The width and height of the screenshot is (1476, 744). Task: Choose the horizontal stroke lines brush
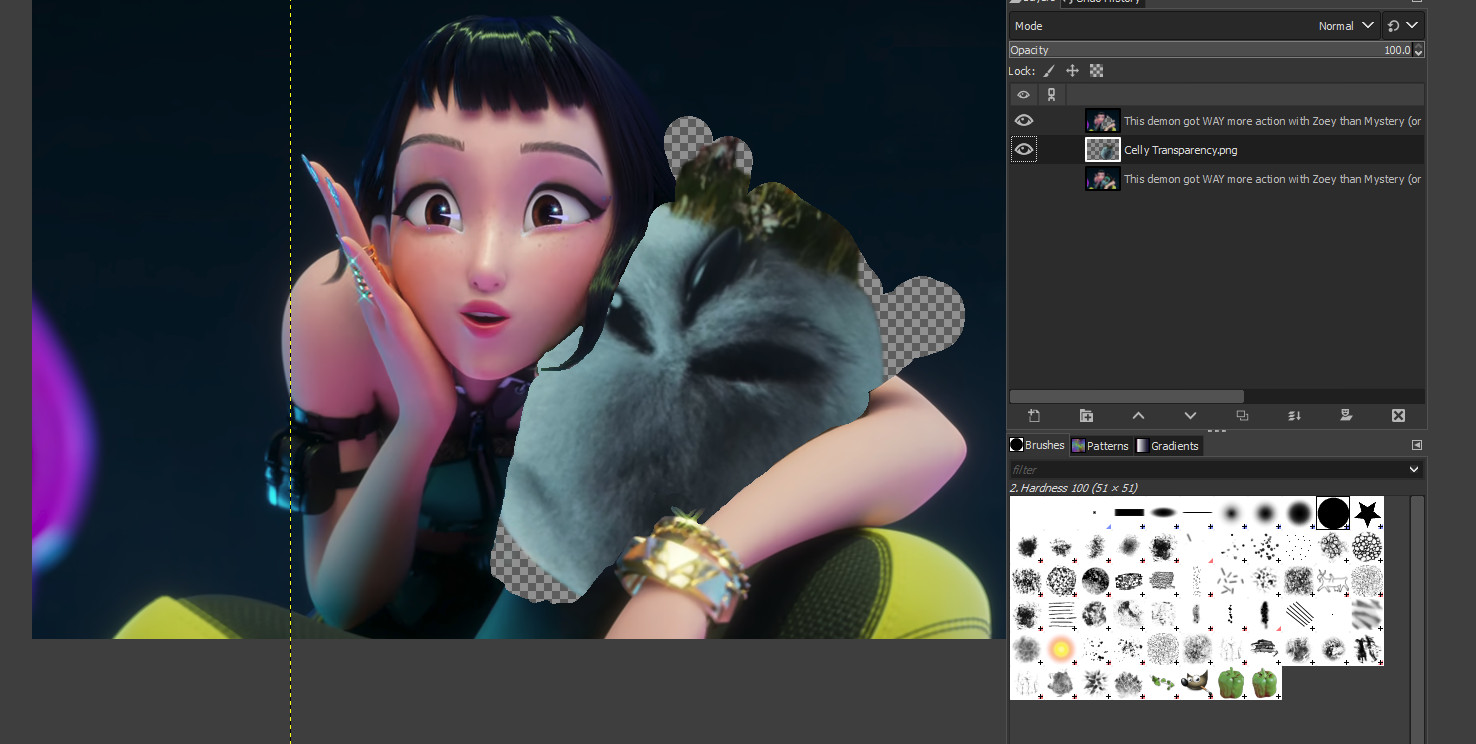(x=1061, y=615)
